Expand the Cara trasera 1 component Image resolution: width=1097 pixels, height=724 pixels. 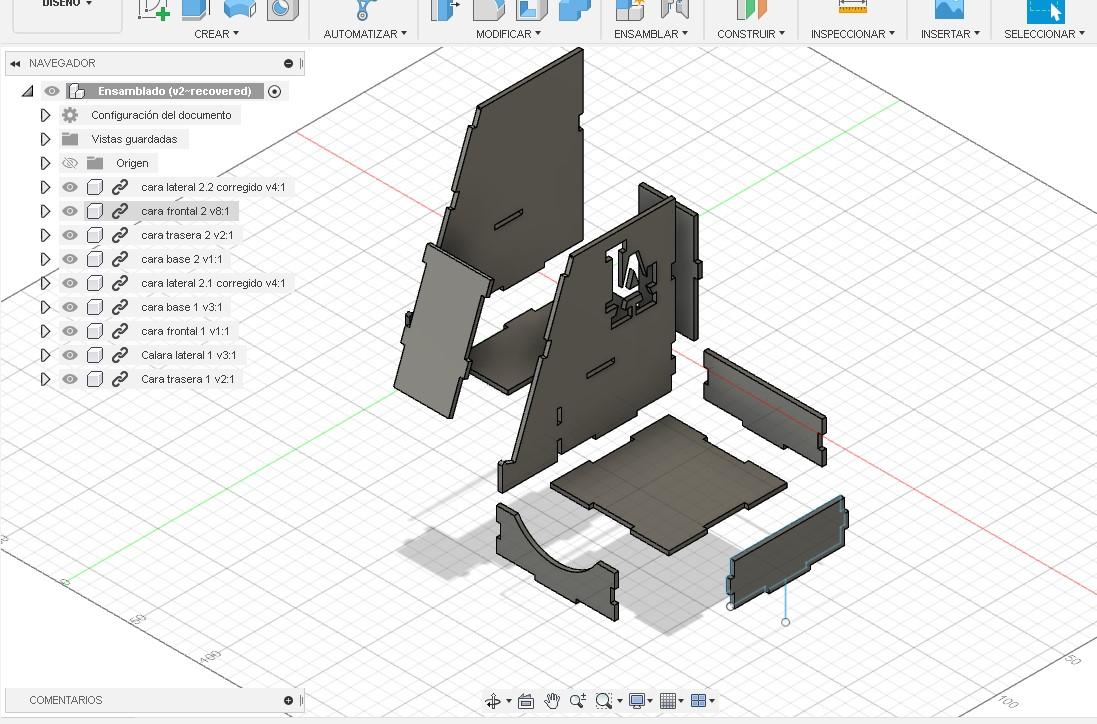click(45, 379)
